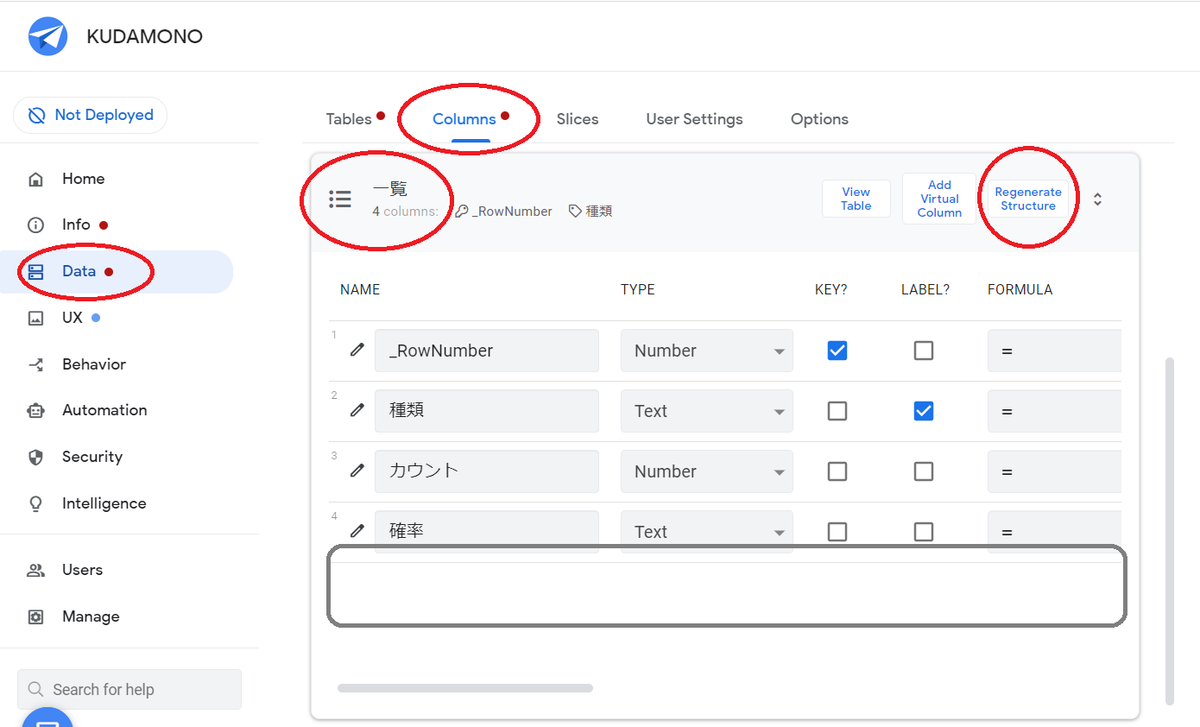Click the formula field for _RowNumber
The image size is (1200, 727).
1054,350
